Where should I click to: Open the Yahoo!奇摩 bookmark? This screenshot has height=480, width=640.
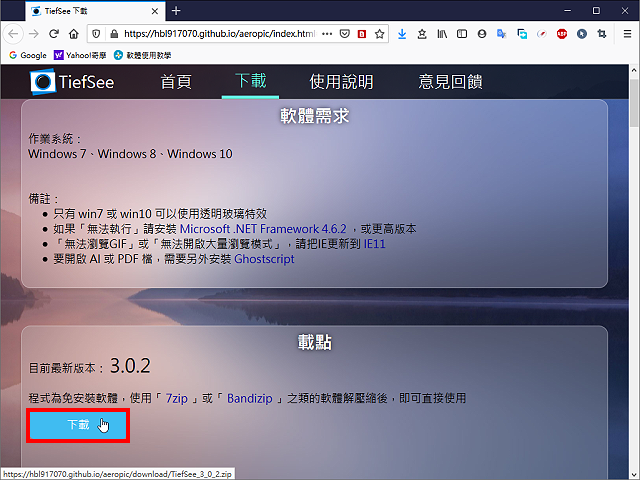point(80,55)
